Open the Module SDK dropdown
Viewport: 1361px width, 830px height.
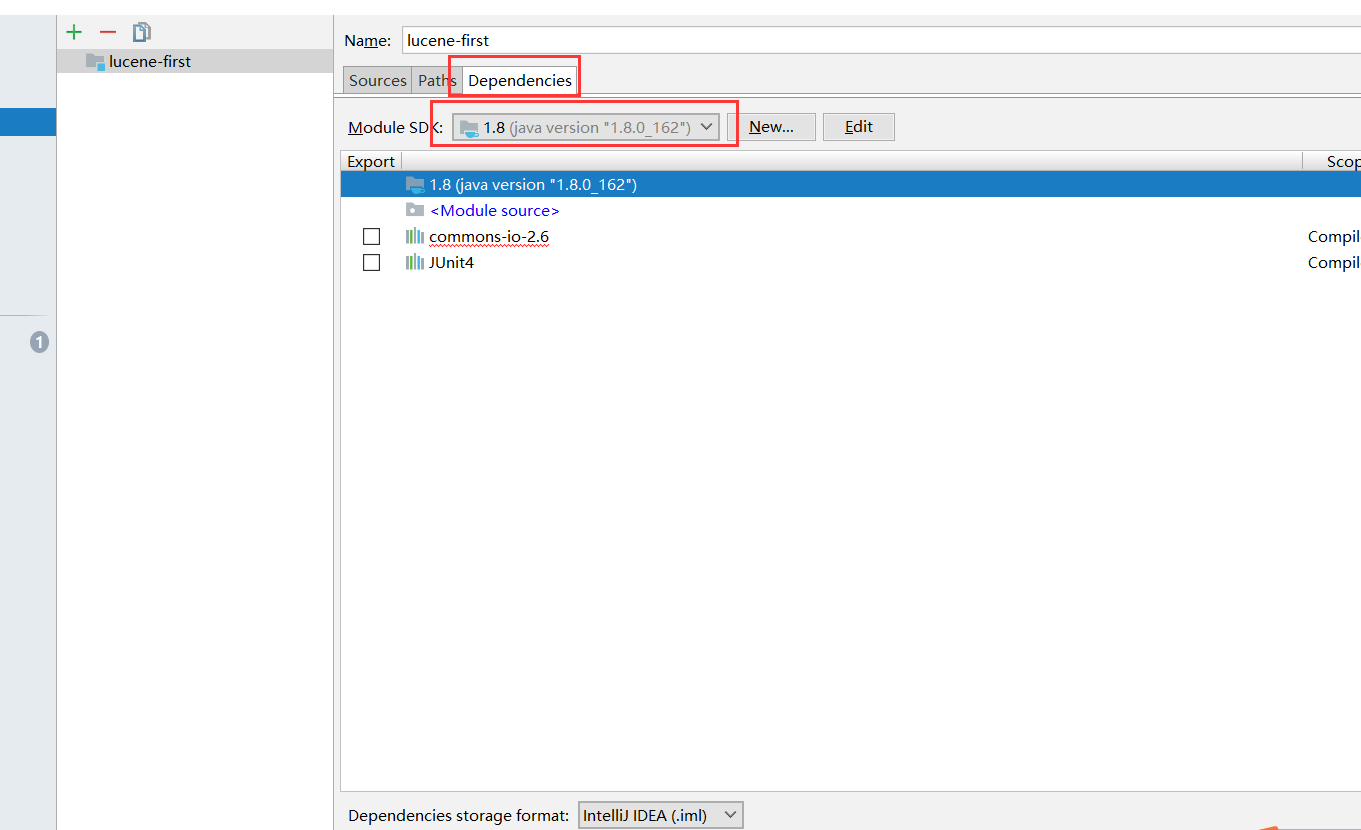(x=707, y=127)
